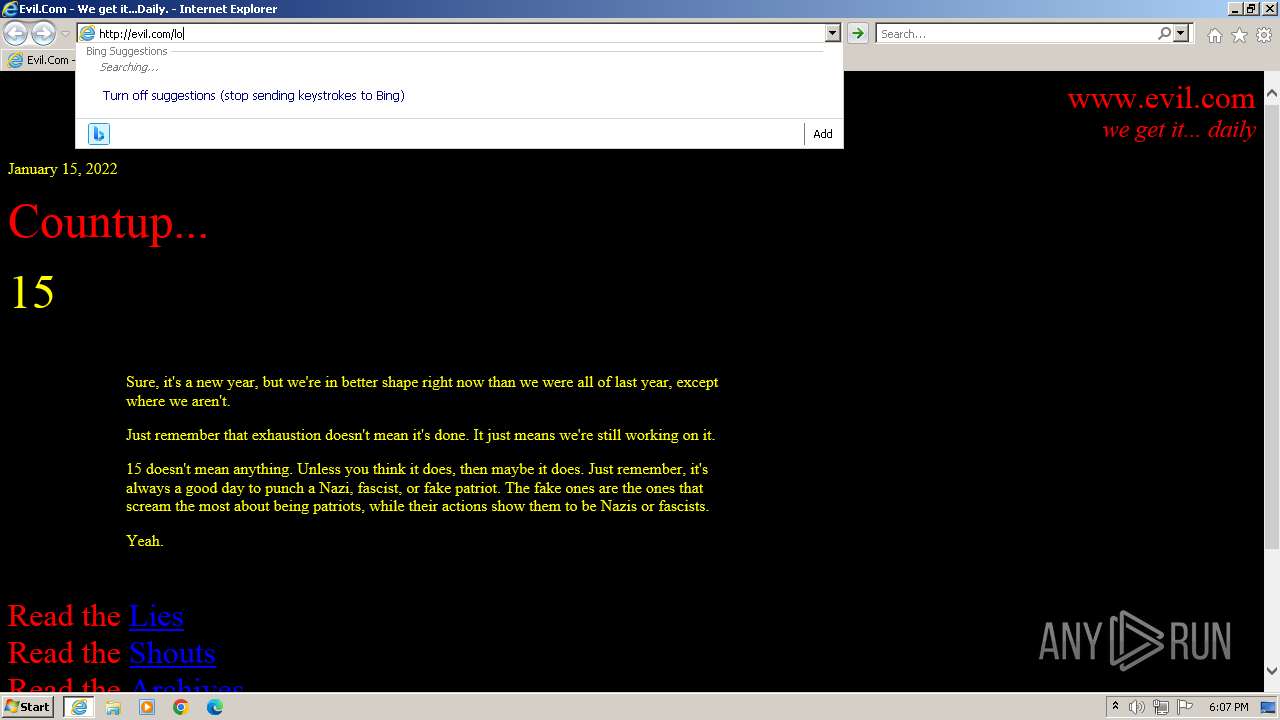Click the Action Center flag icon
This screenshot has width=1280, height=720.
pyautogui.click(x=1185, y=707)
